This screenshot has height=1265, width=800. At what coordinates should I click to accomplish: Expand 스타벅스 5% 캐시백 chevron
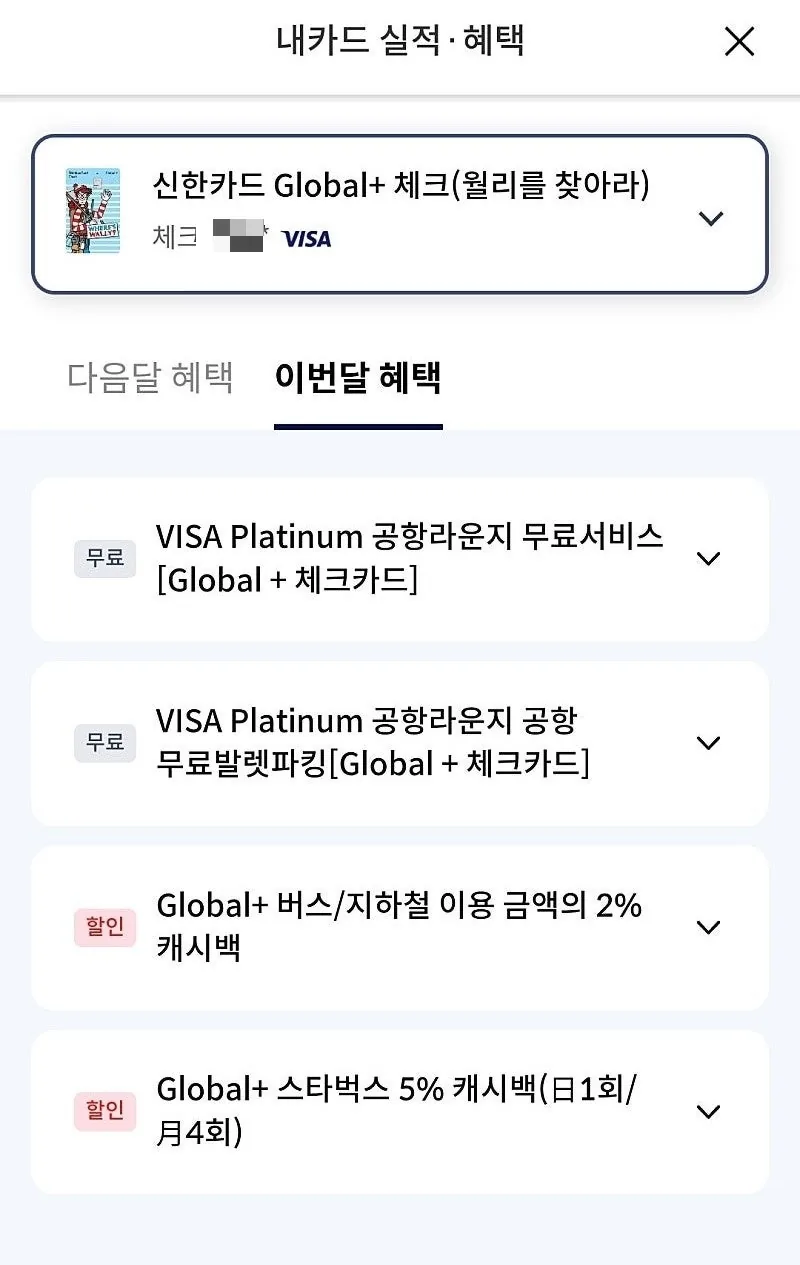click(x=708, y=1112)
